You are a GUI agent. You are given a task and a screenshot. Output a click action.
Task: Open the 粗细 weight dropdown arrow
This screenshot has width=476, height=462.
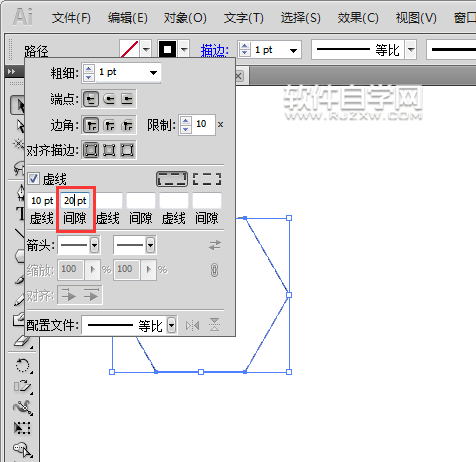[153, 73]
